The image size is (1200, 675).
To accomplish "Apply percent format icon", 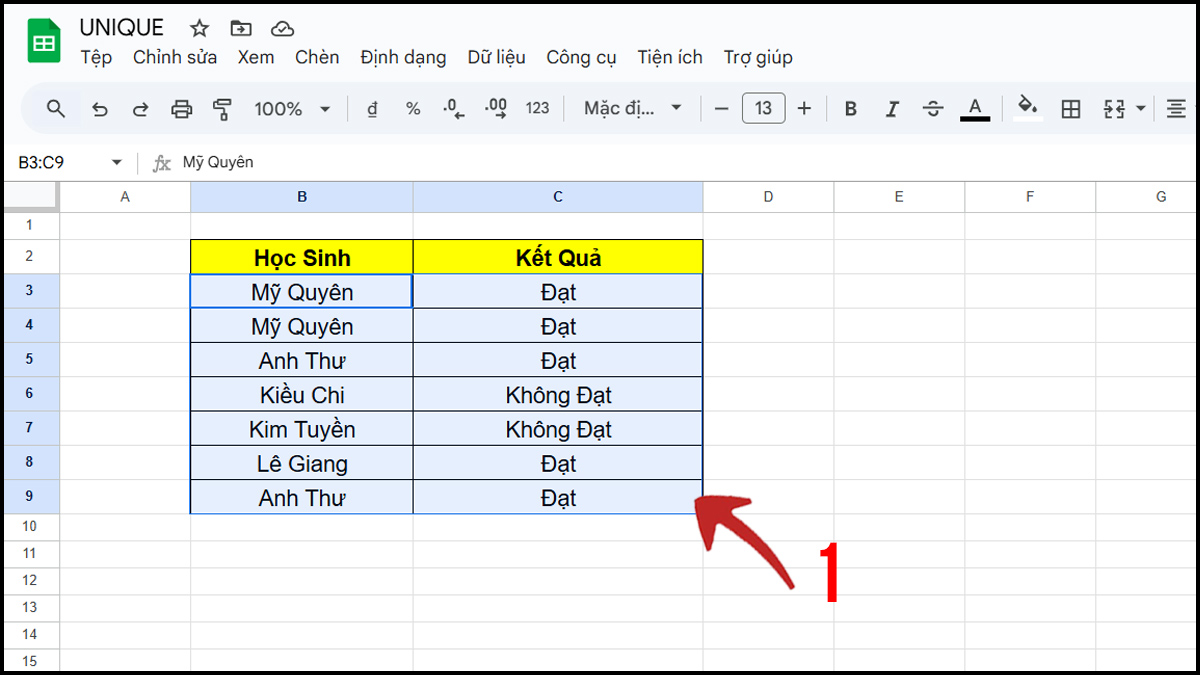I will (413, 108).
